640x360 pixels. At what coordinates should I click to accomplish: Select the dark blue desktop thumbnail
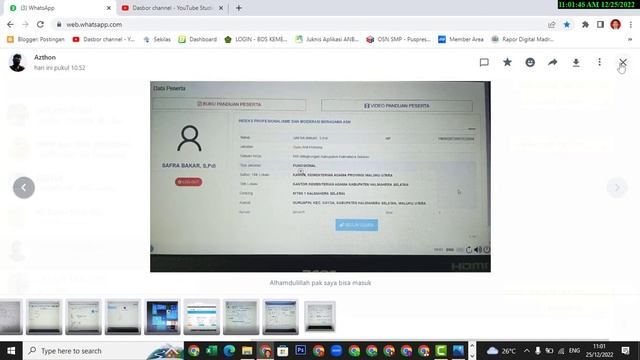162,317
